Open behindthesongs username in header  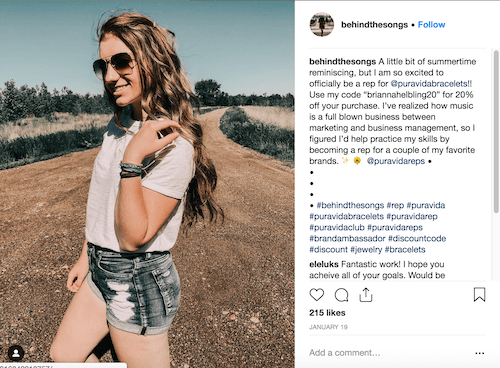[x=374, y=25]
